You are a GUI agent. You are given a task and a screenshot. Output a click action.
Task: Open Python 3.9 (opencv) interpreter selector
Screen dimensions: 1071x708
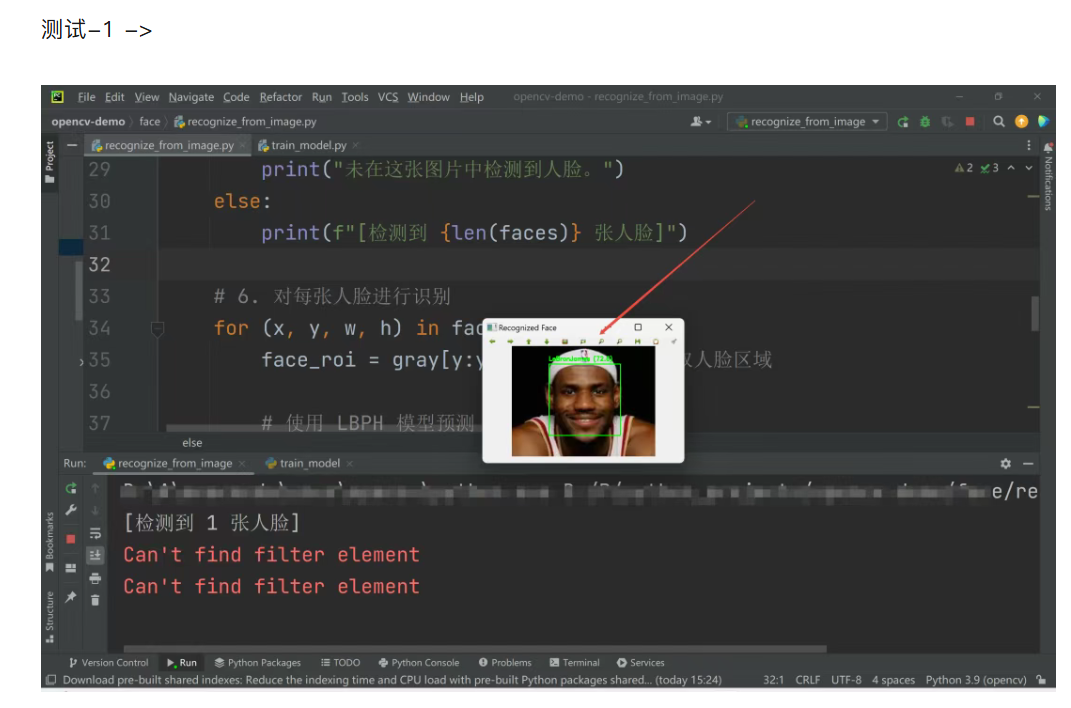click(x=976, y=680)
